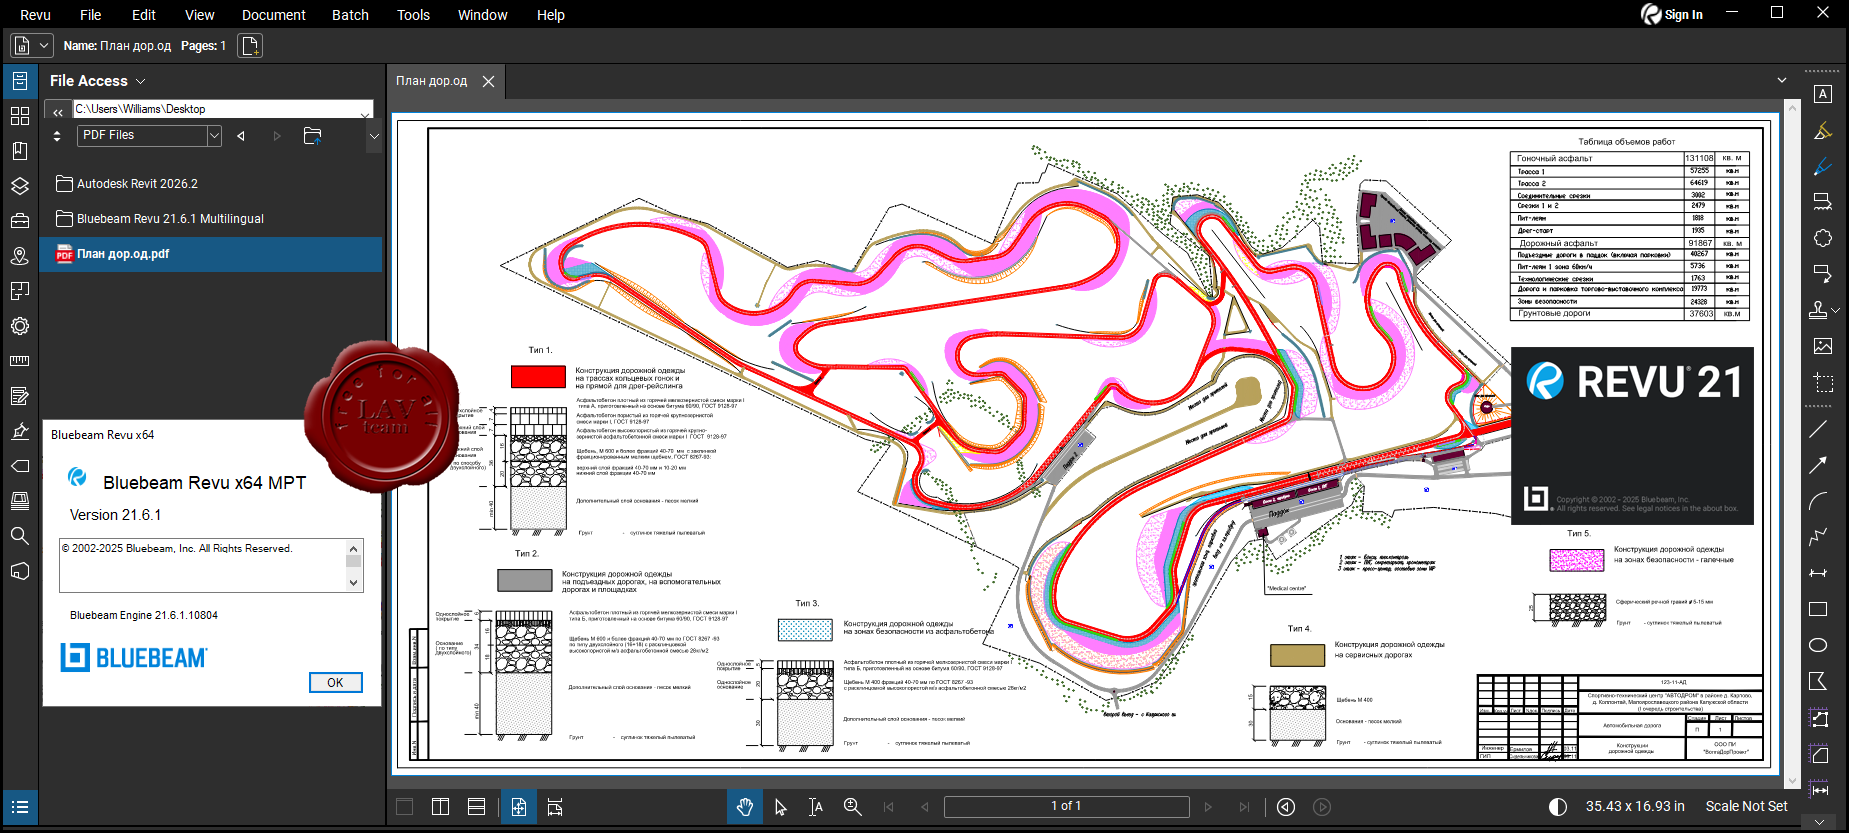Select the Arc tool
Image resolution: width=1849 pixels, height=833 pixels.
tap(1819, 501)
